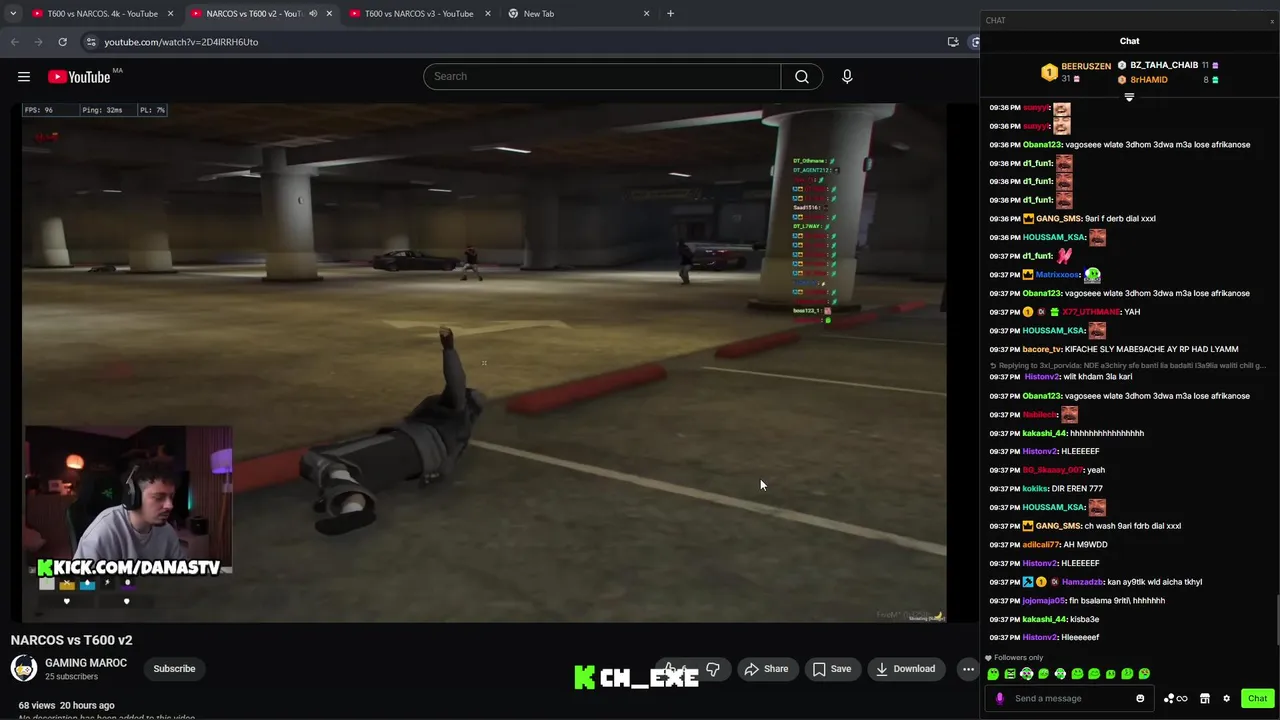Open more actions ellipsis under the video
The width and height of the screenshot is (1280, 720).
point(968,669)
